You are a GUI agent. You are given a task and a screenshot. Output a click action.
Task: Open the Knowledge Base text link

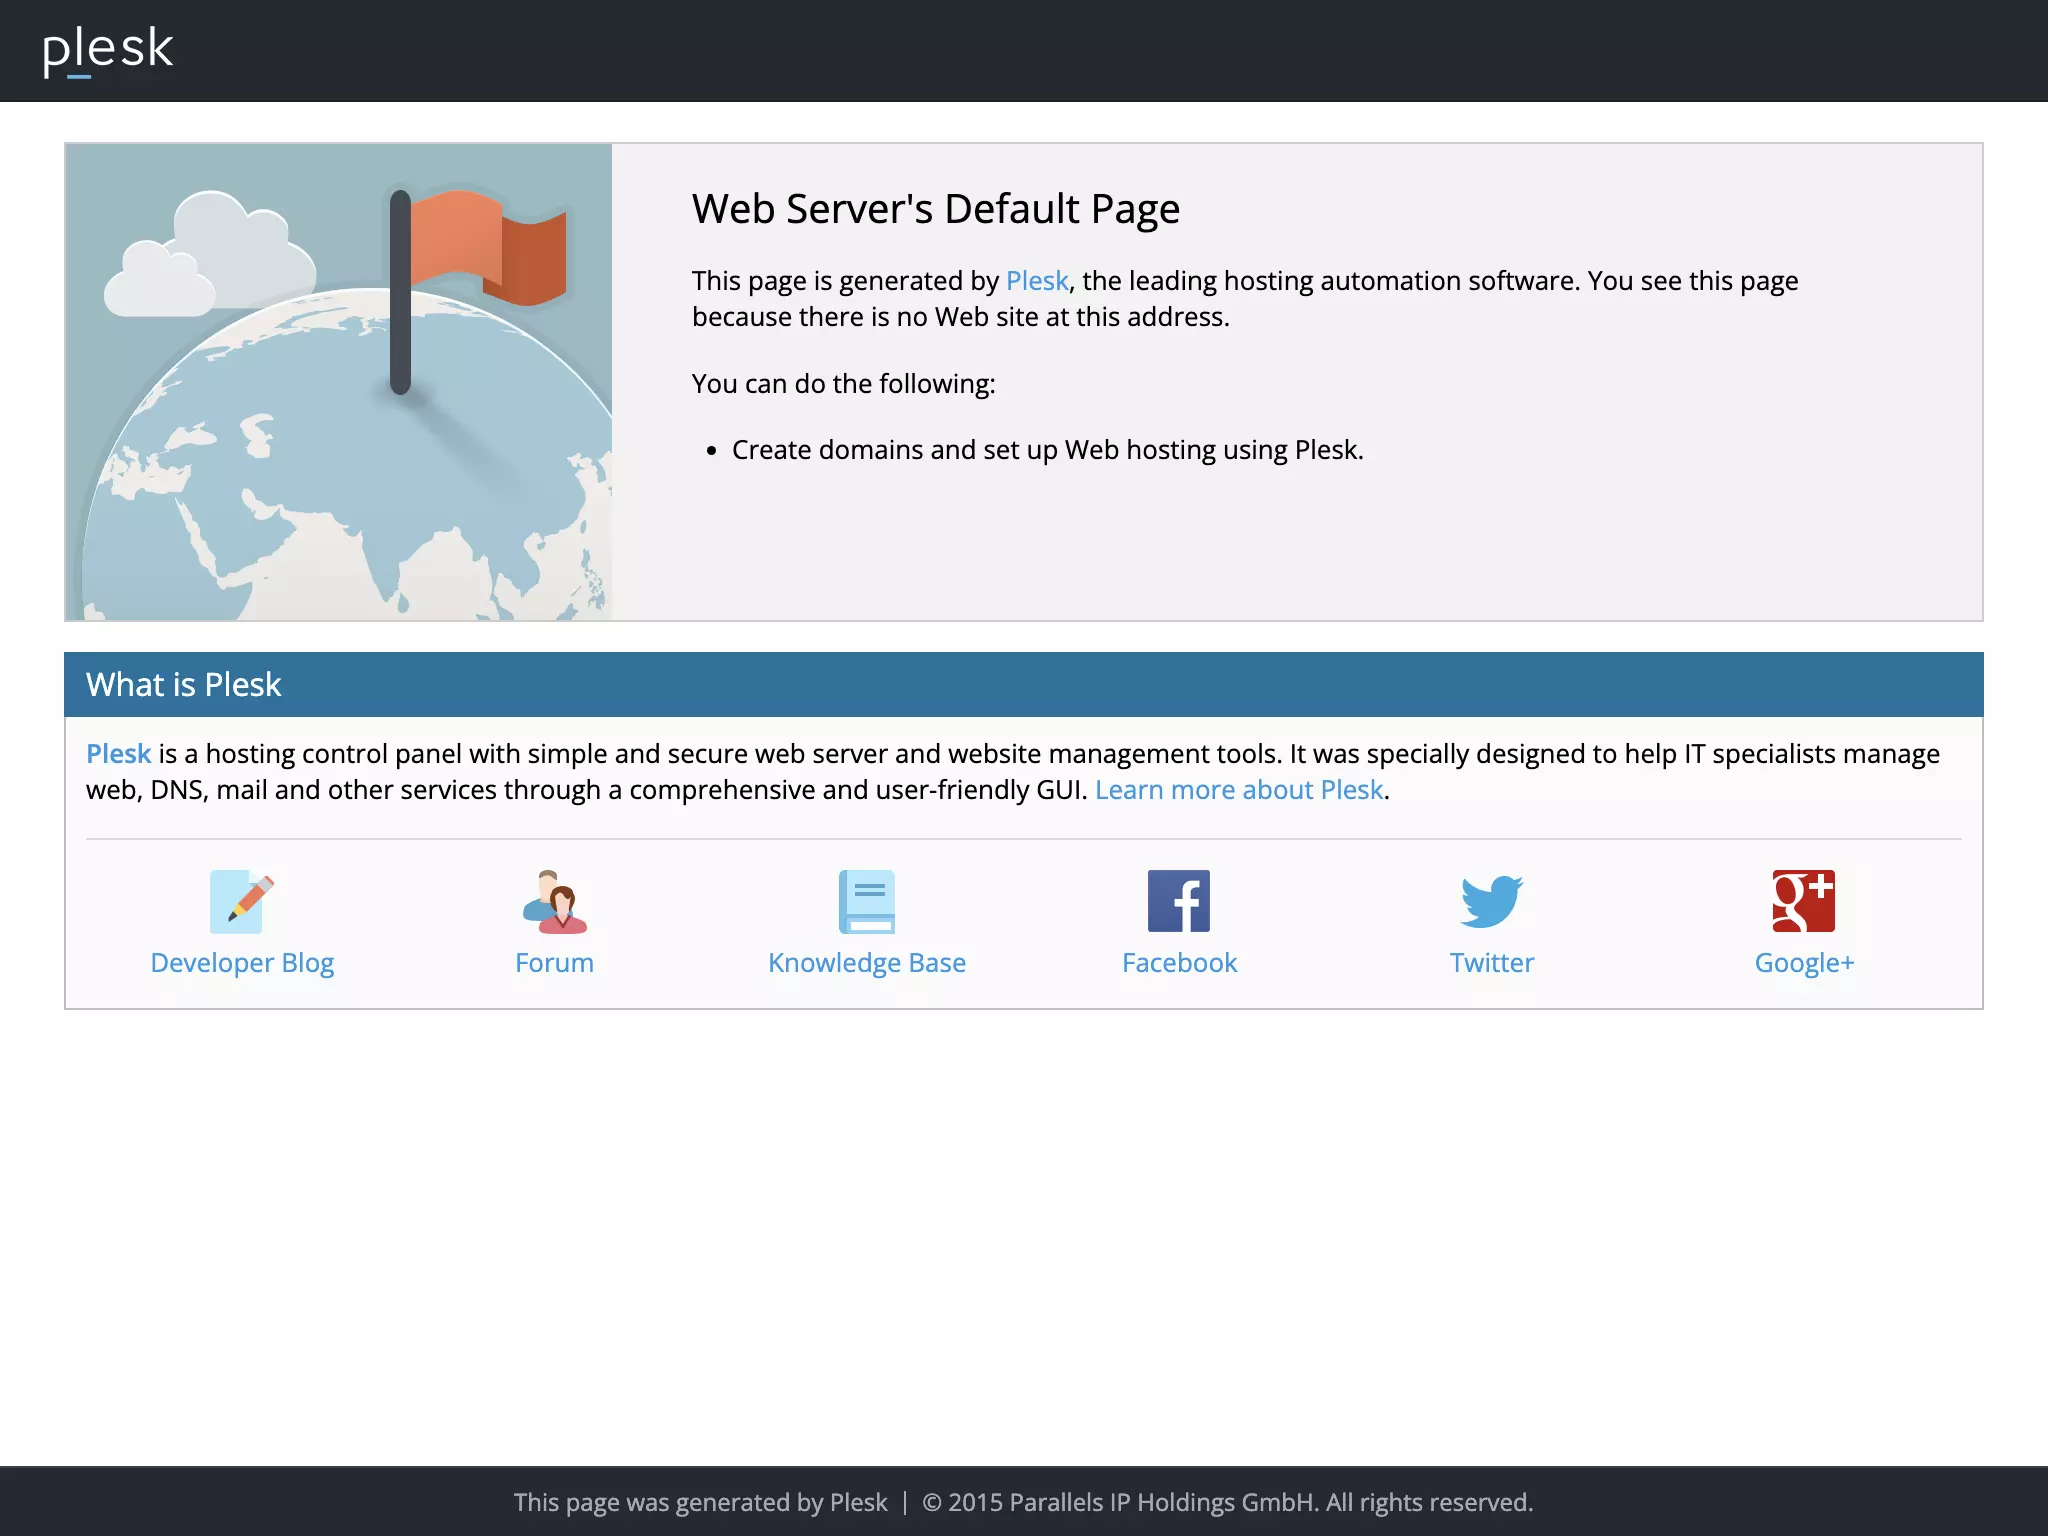867,963
